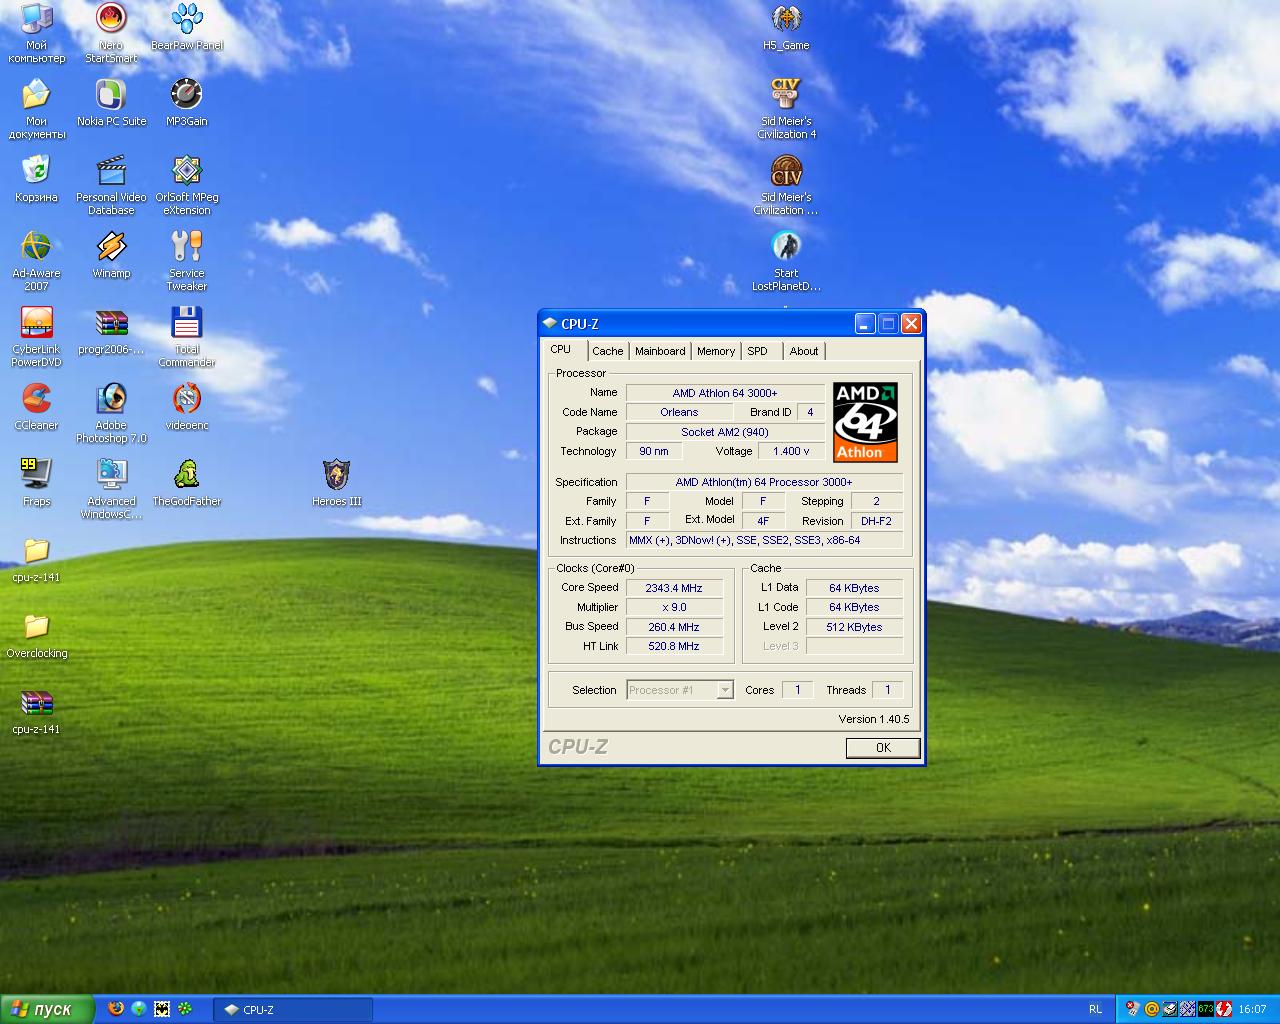
Task: Open ICQ flower icon in quick launch
Action: 185,1009
